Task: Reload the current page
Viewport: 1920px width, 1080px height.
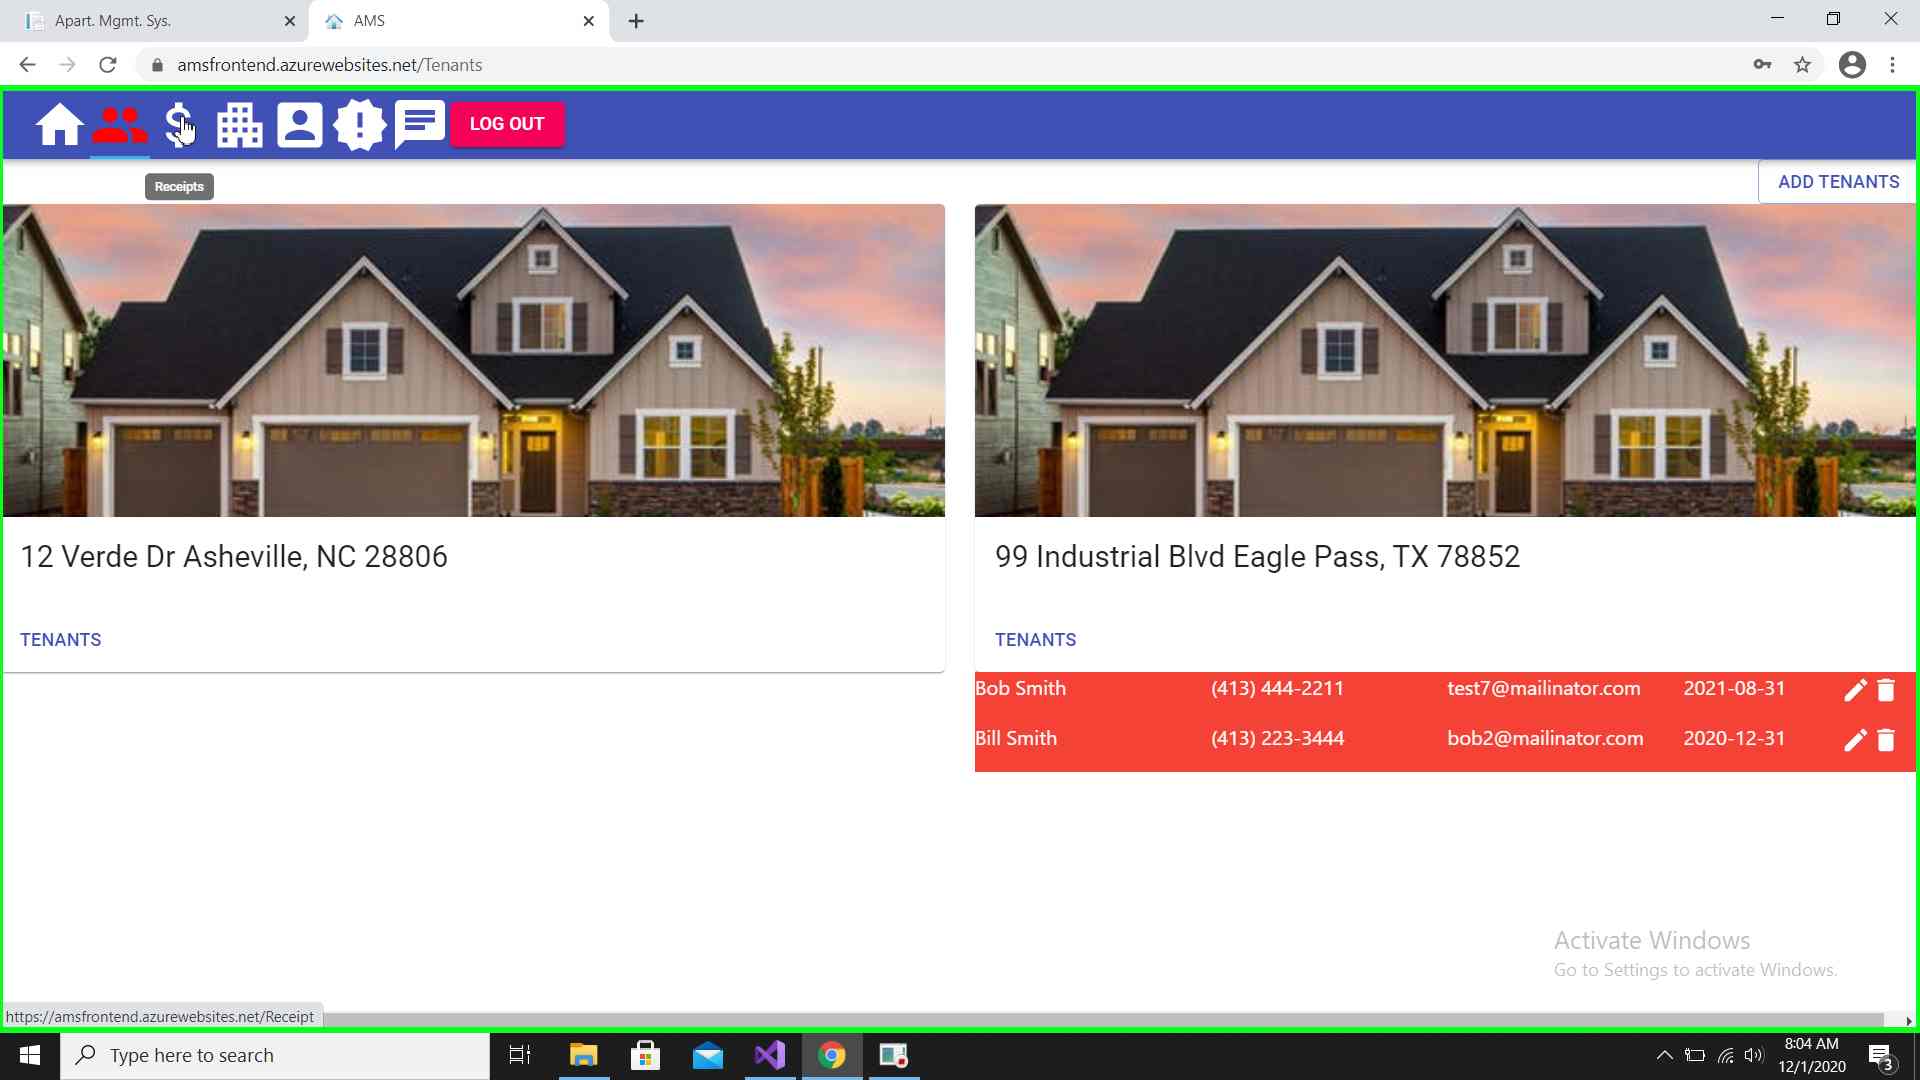Action: tap(107, 65)
